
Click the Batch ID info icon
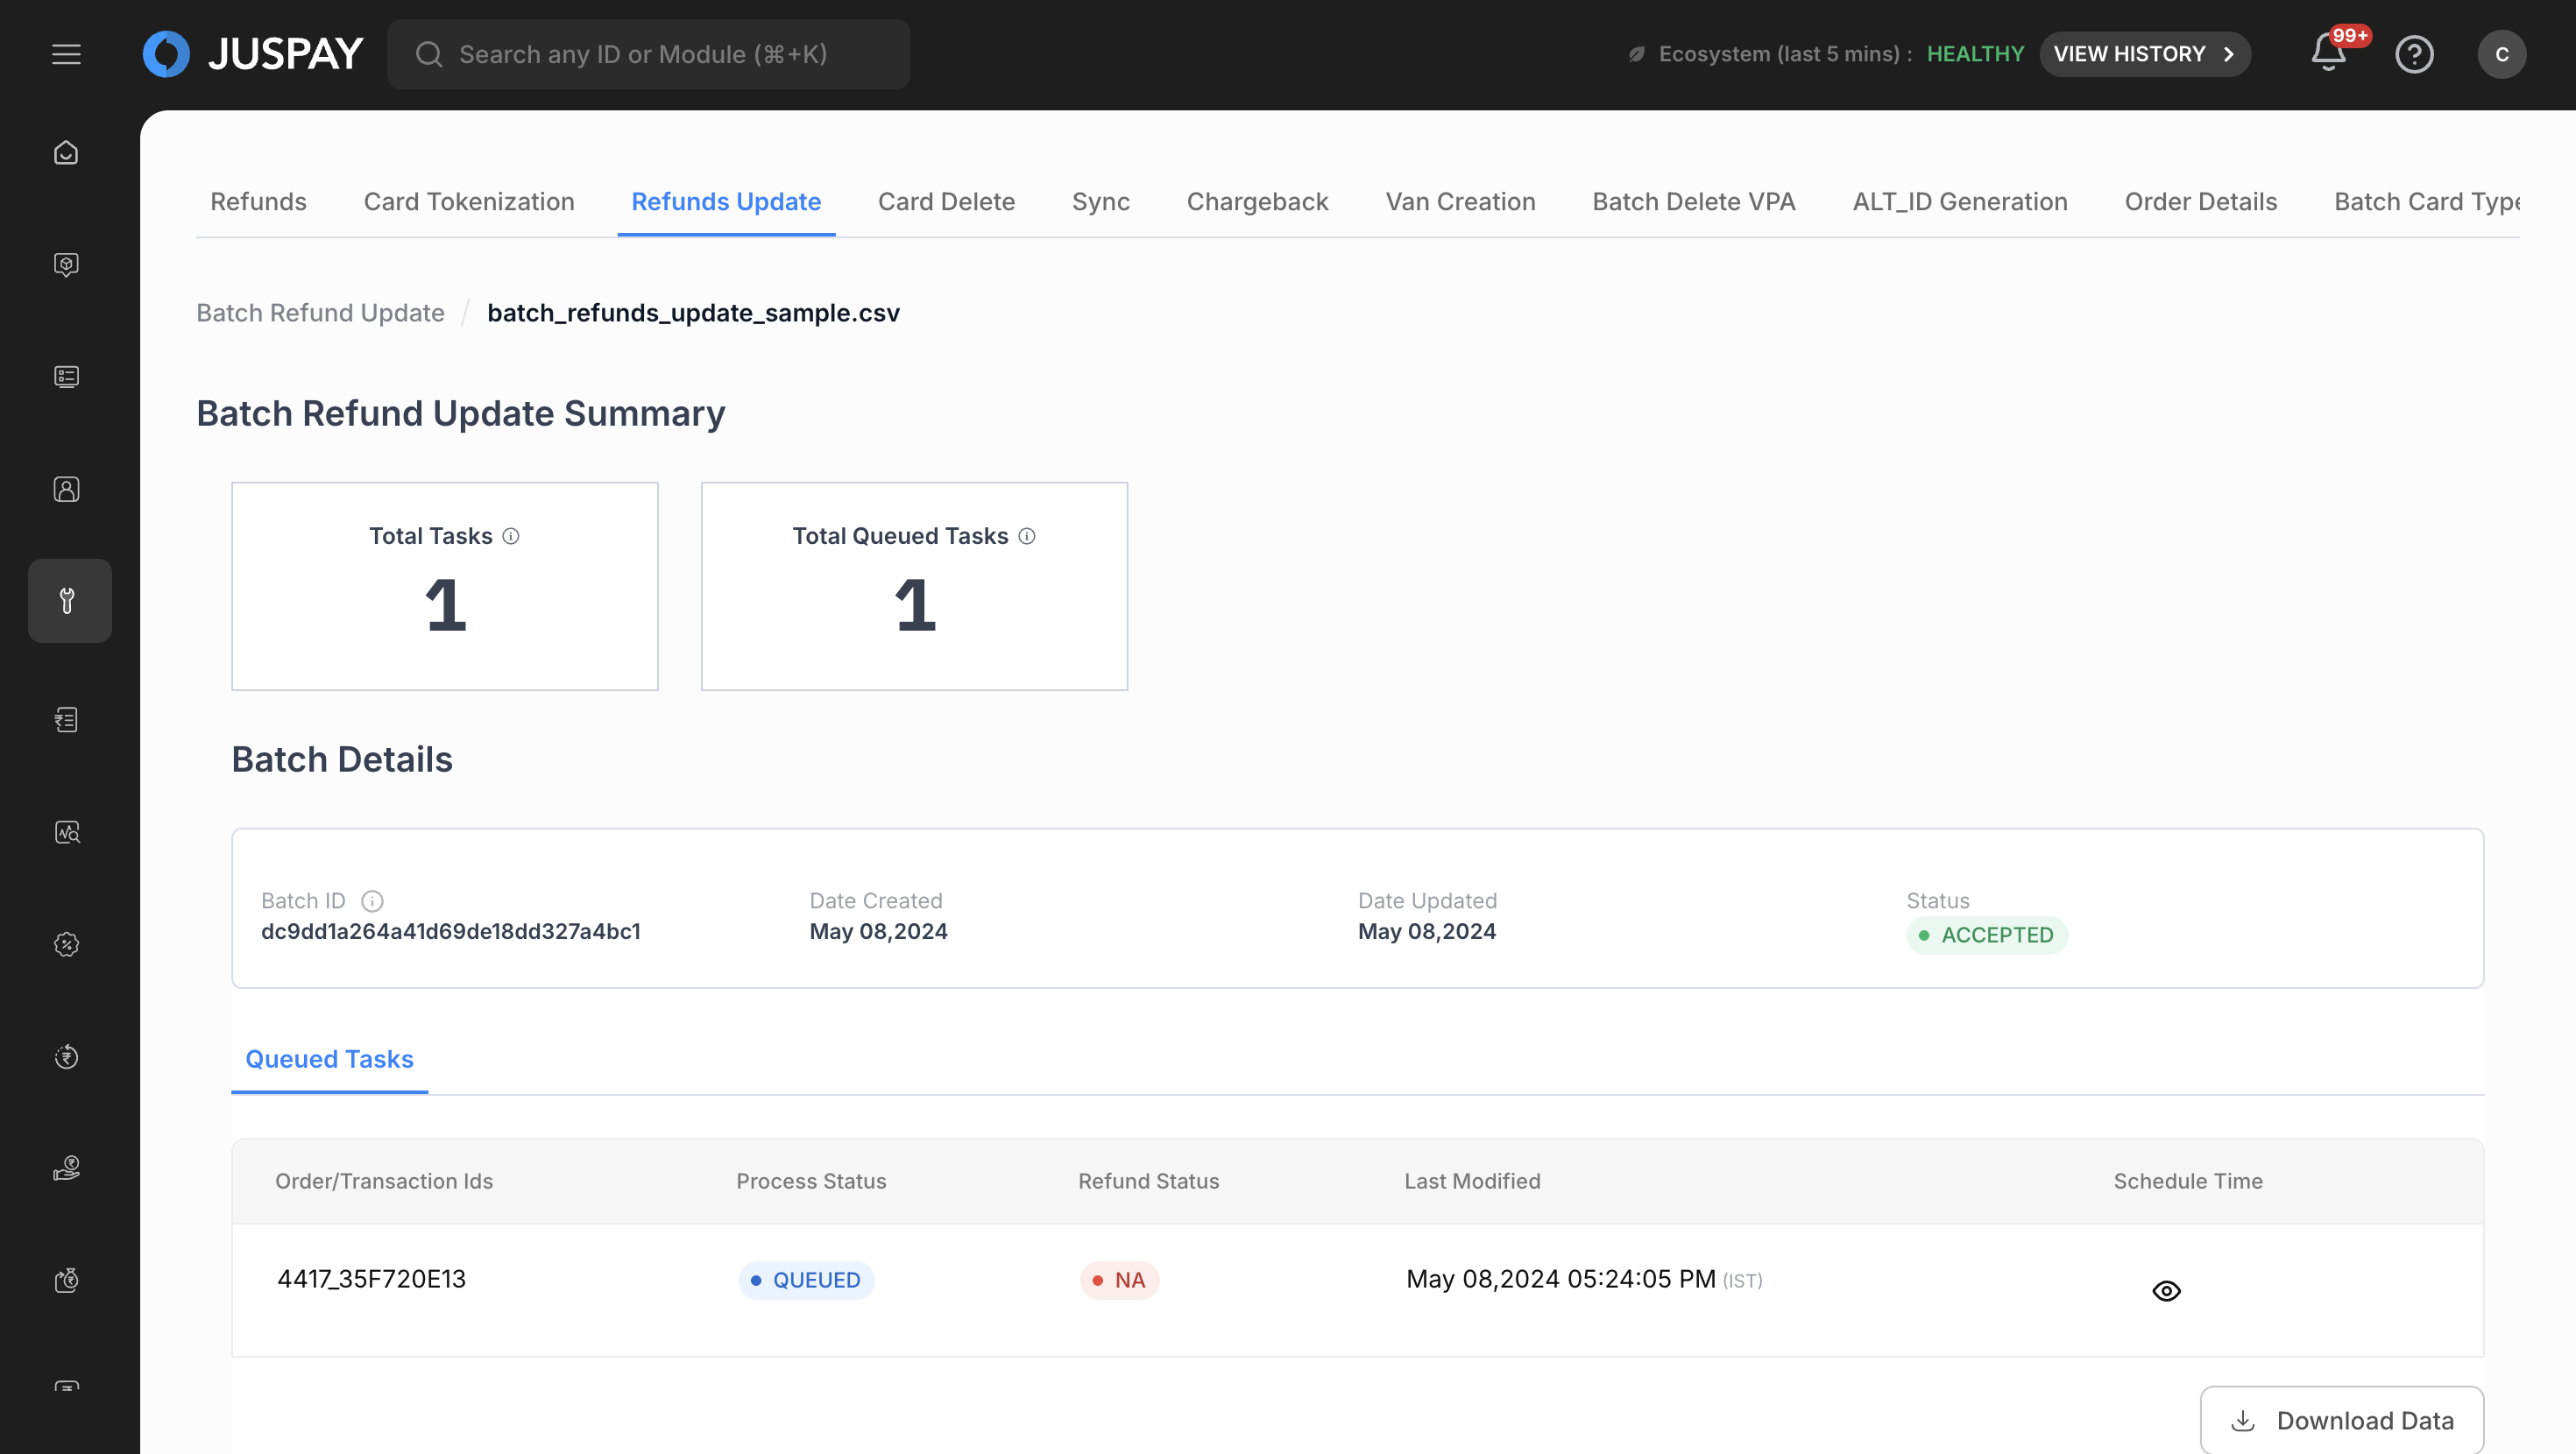pos(372,901)
